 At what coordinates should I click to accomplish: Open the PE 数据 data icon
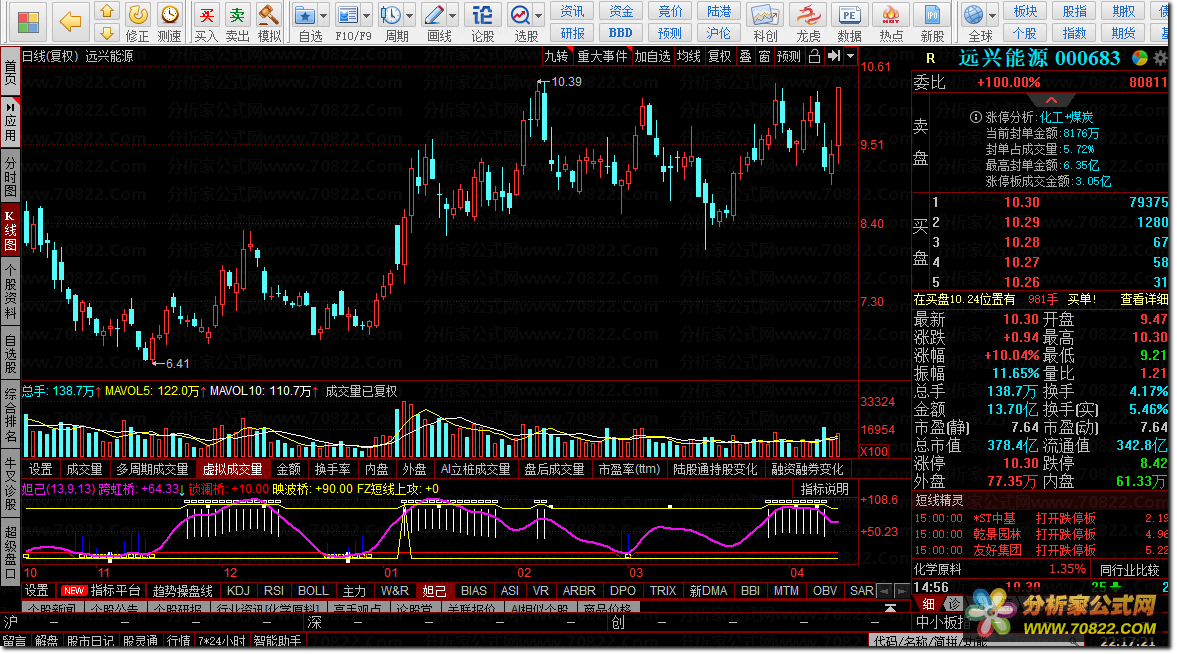tap(850, 23)
